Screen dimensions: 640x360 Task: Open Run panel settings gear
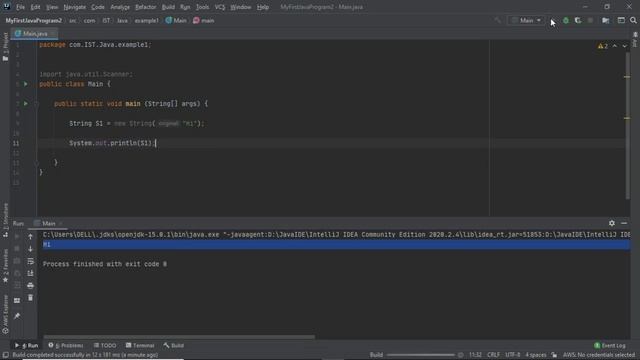pyautogui.click(x=611, y=223)
